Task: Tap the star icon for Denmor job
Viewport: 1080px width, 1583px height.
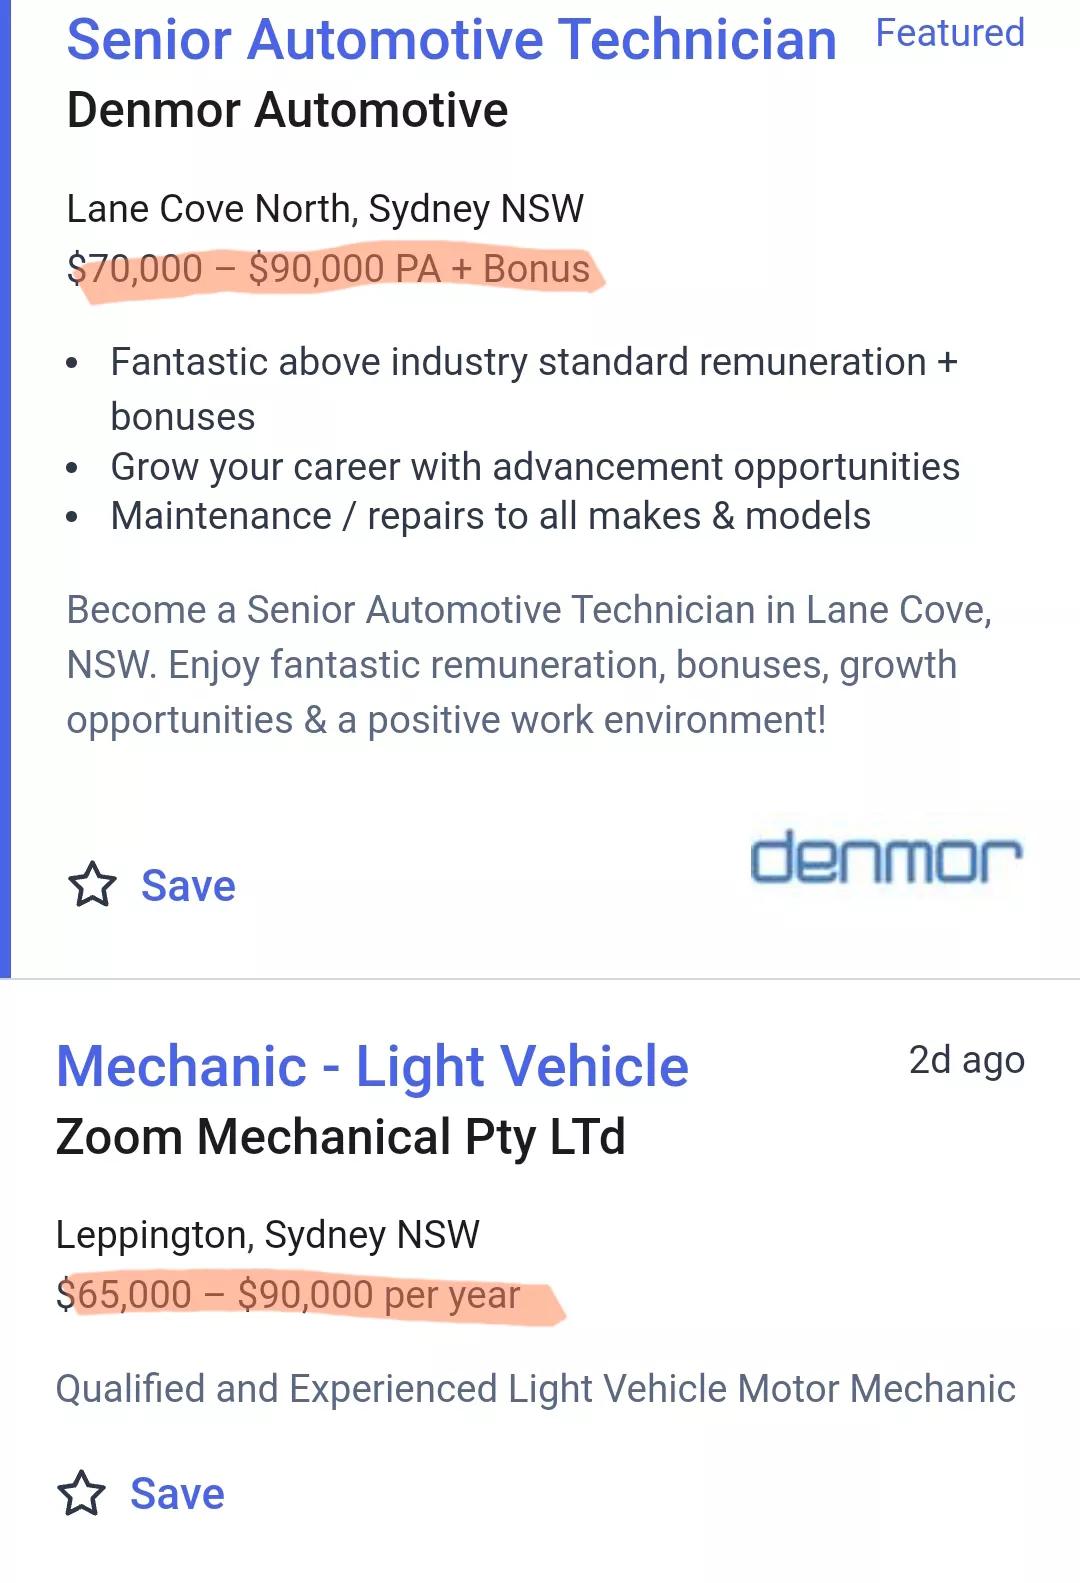Action: [x=92, y=885]
